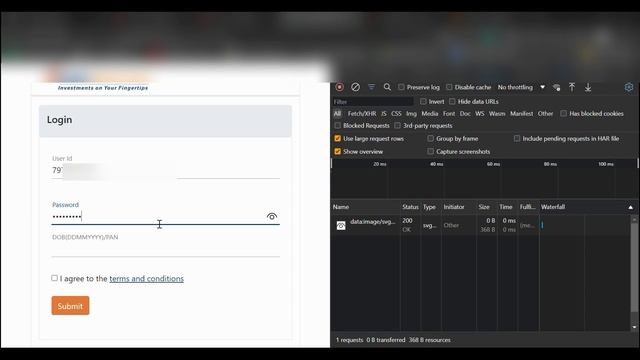Enable Capture screenshots option
Screen dimensions: 640x360
click(430, 151)
